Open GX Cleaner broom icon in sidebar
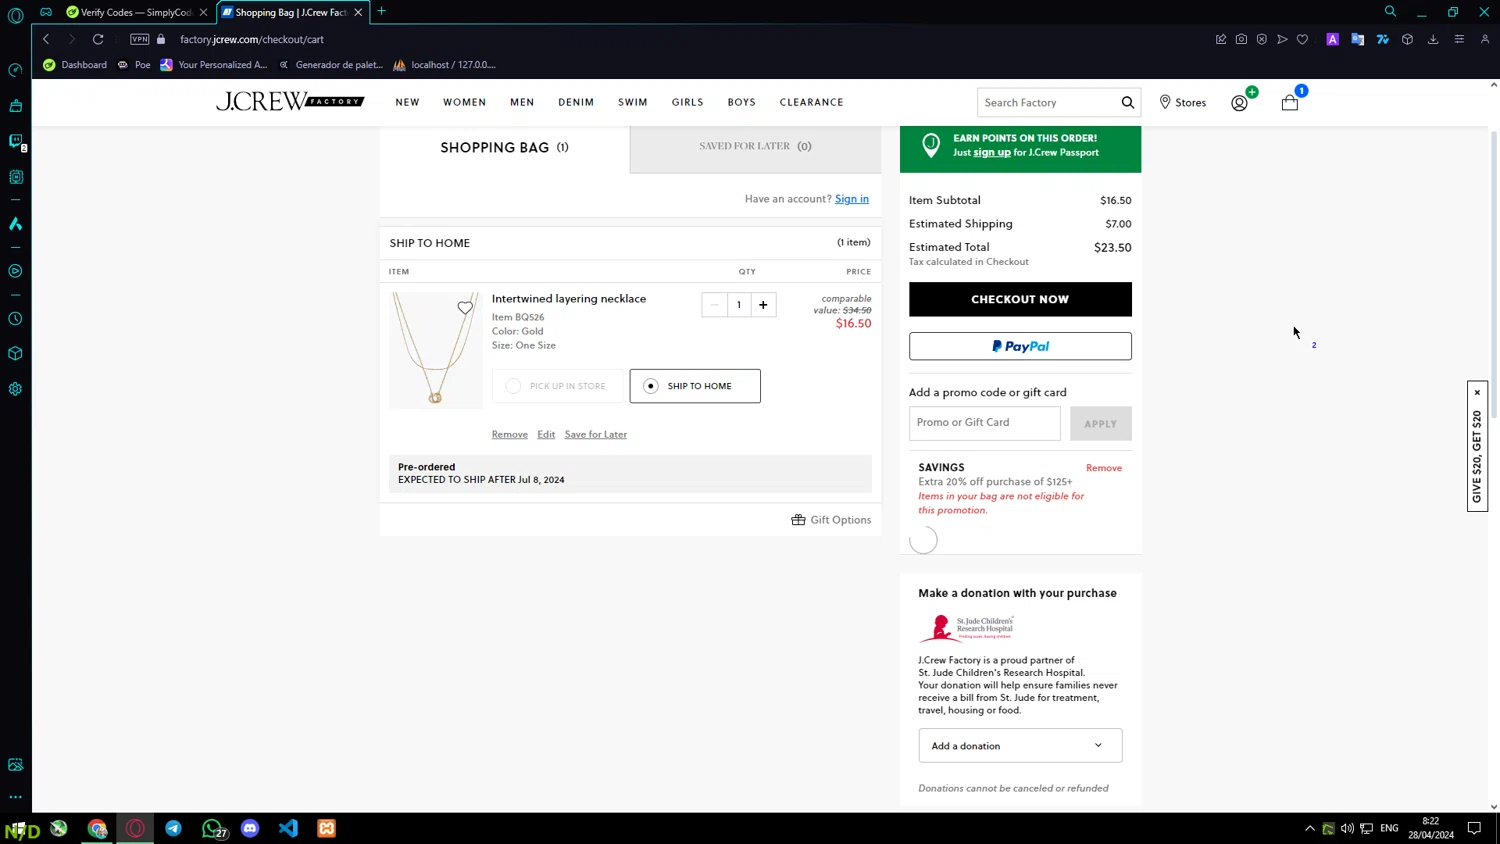Image resolution: width=1500 pixels, height=844 pixels. coord(15,106)
